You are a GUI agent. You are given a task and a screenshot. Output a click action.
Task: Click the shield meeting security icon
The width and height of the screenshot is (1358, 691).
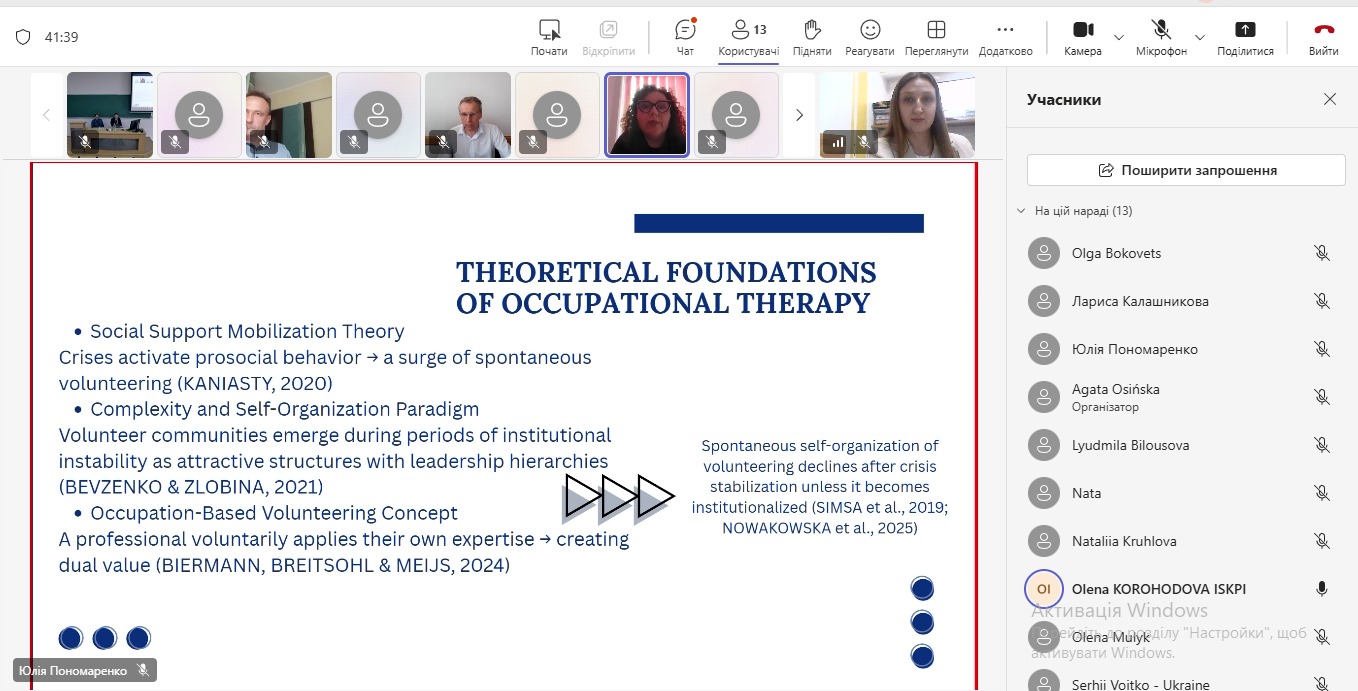23,37
